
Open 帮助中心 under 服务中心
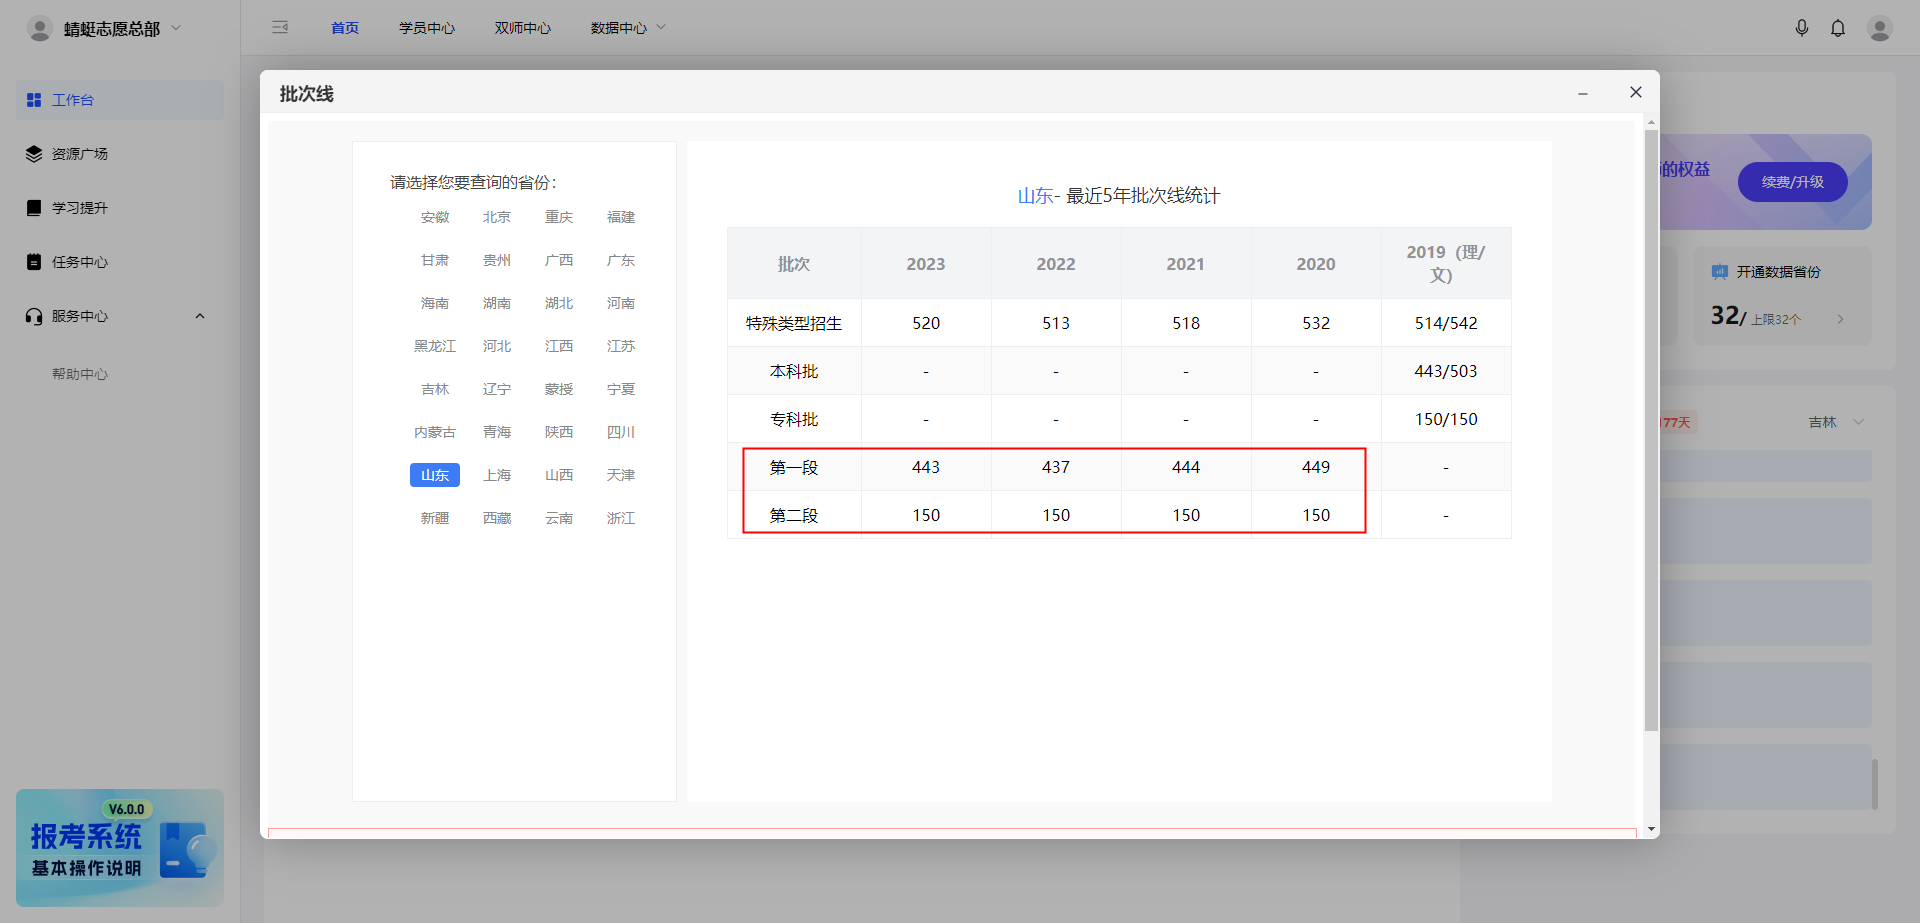80,373
